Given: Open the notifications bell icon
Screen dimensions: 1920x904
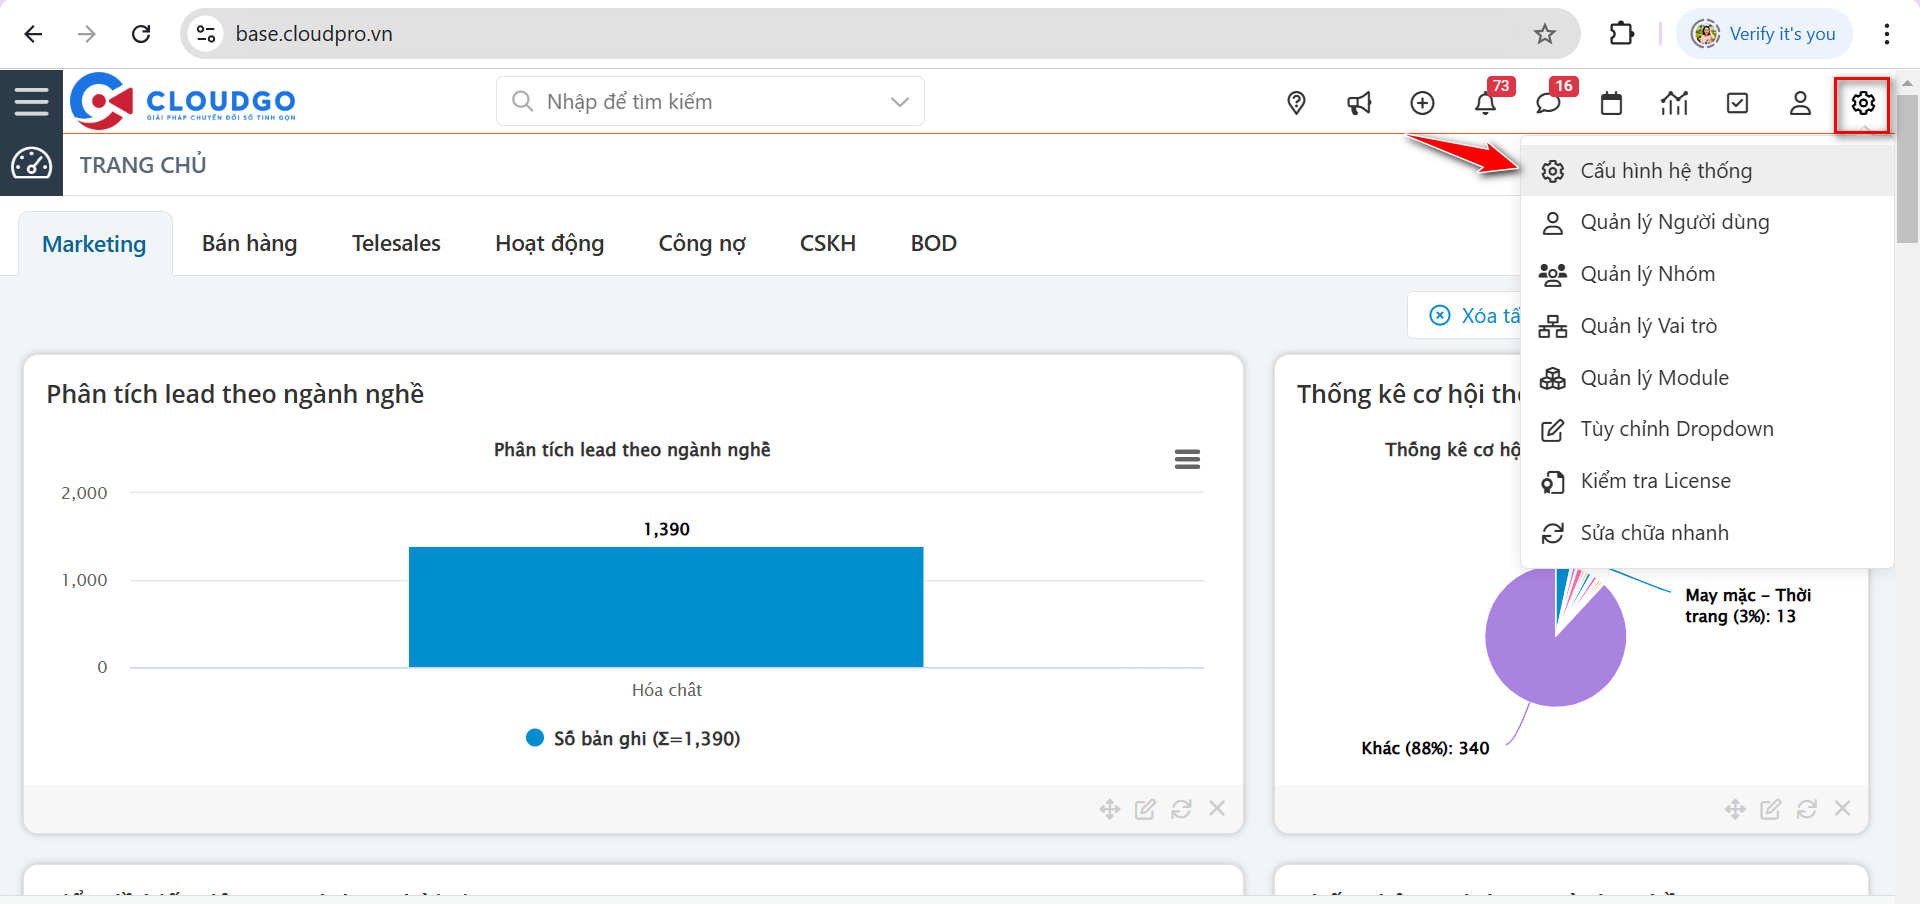Looking at the screenshot, I should [1485, 103].
